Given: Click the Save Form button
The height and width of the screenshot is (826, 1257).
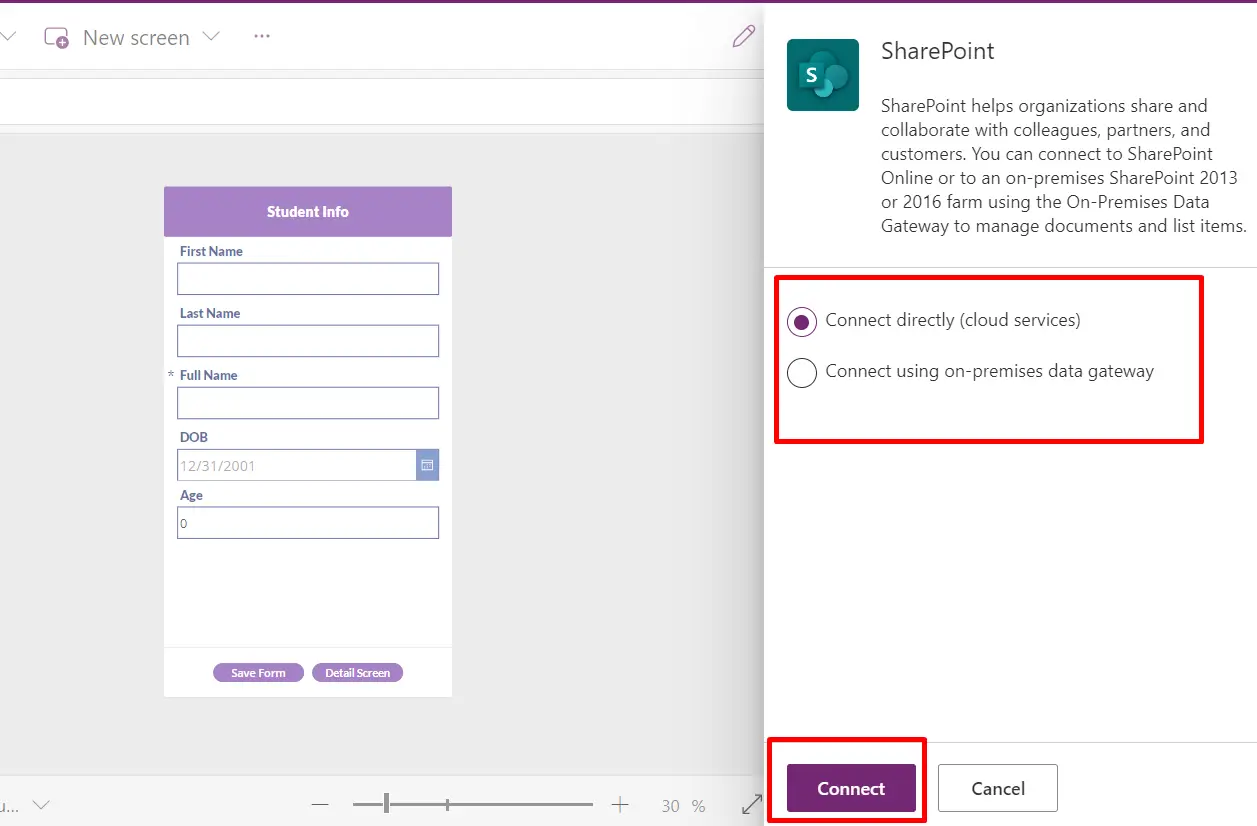Looking at the screenshot, I should click(x=258, y=673).
